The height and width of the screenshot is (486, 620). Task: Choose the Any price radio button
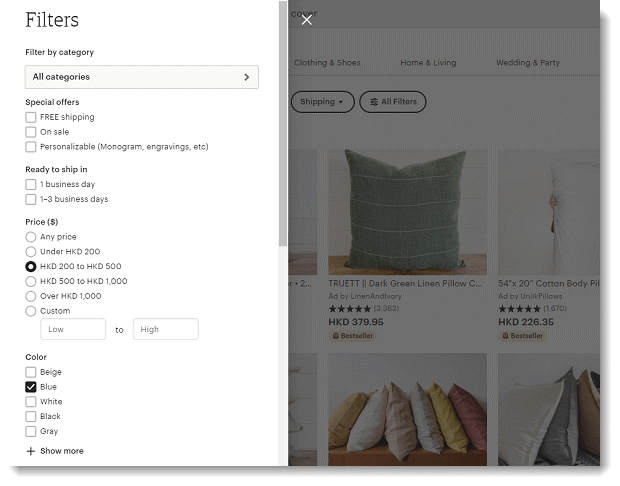pos(31,237)
